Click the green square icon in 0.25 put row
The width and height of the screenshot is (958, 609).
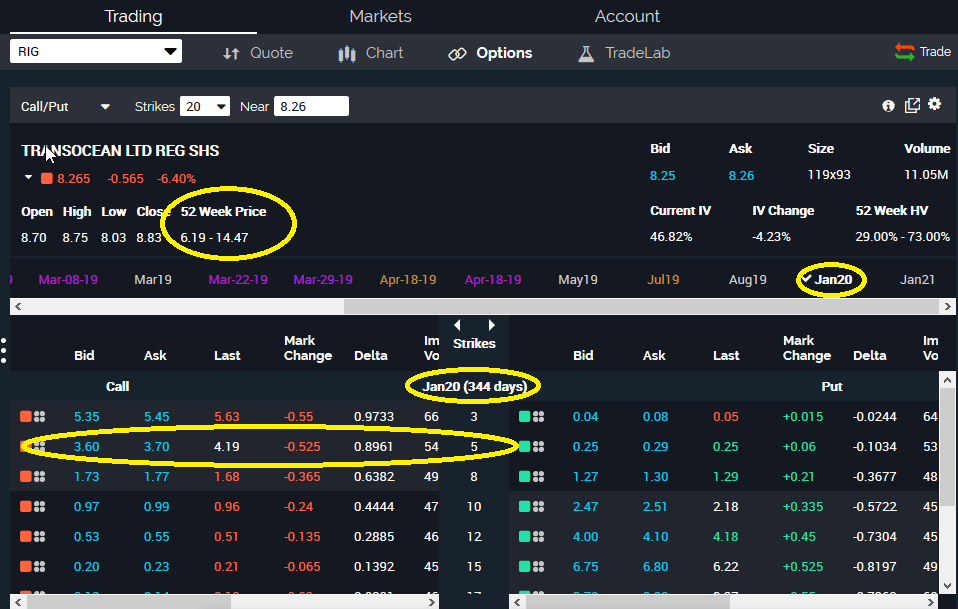pos(524,447)
